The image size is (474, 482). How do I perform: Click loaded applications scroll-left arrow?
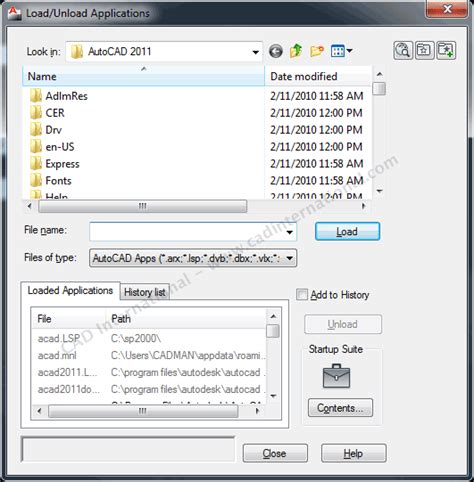coord(39,411)
